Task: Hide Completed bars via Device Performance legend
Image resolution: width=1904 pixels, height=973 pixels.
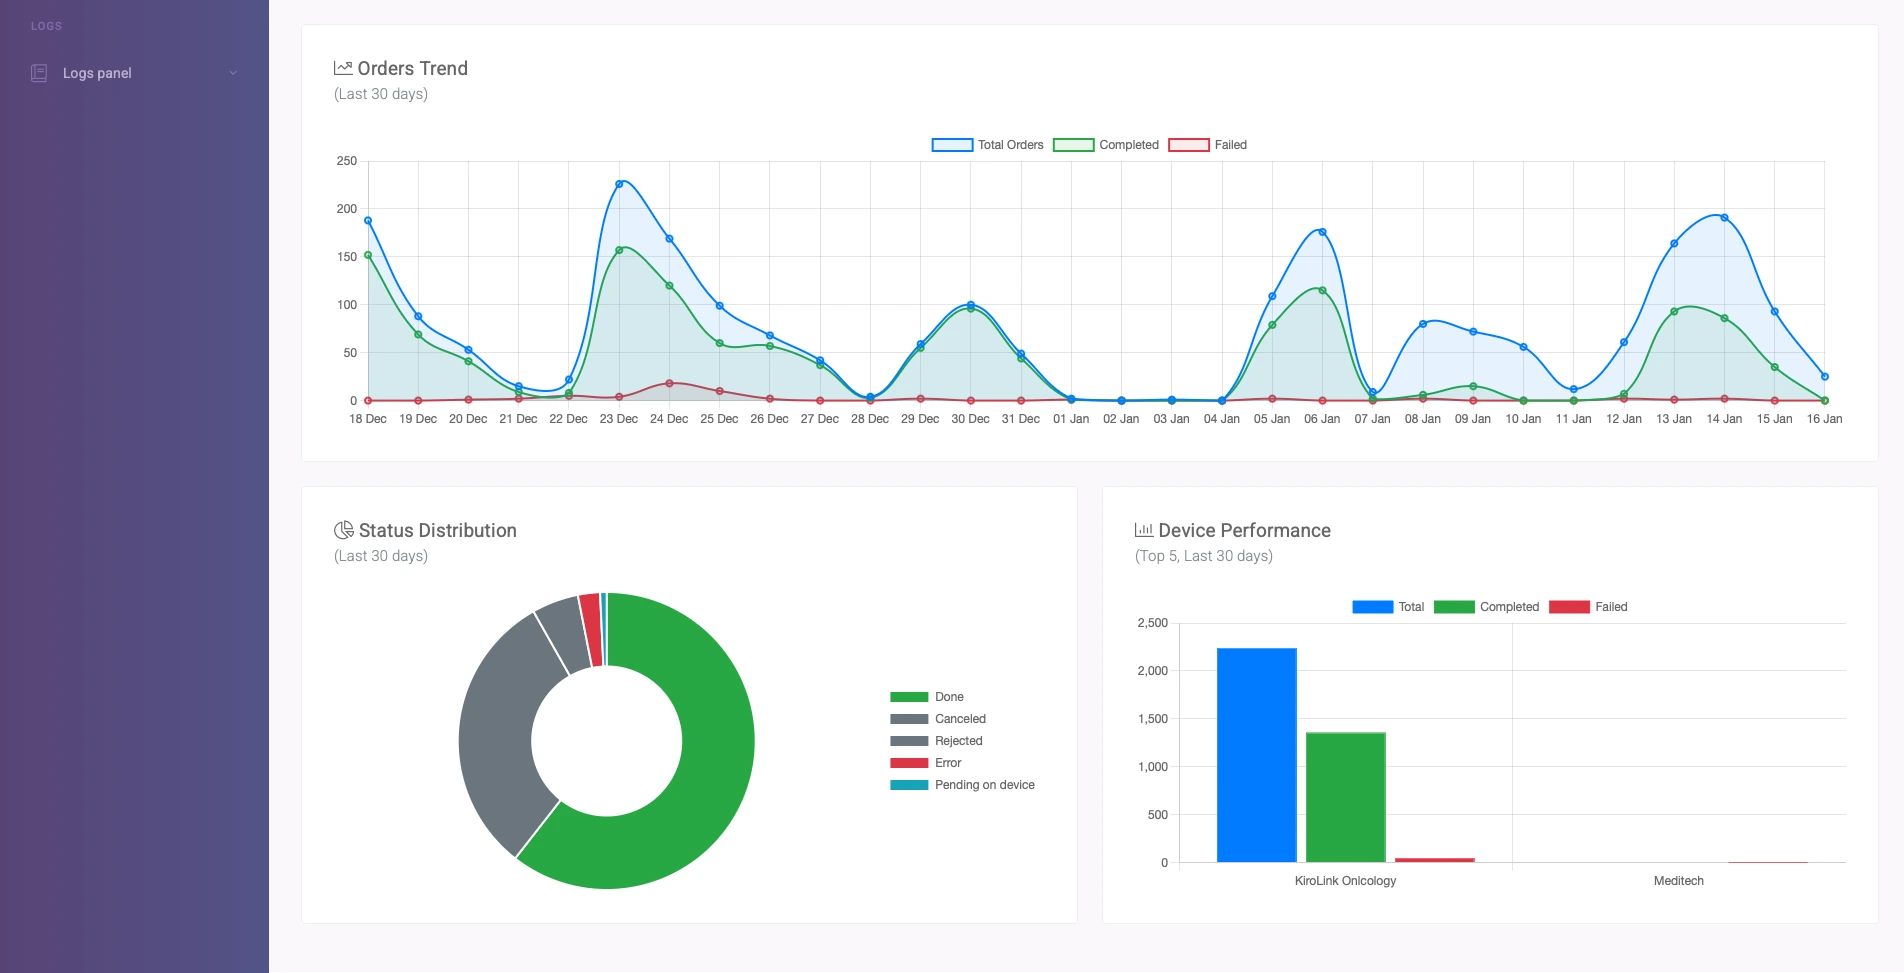Action: click(1489, 606)
